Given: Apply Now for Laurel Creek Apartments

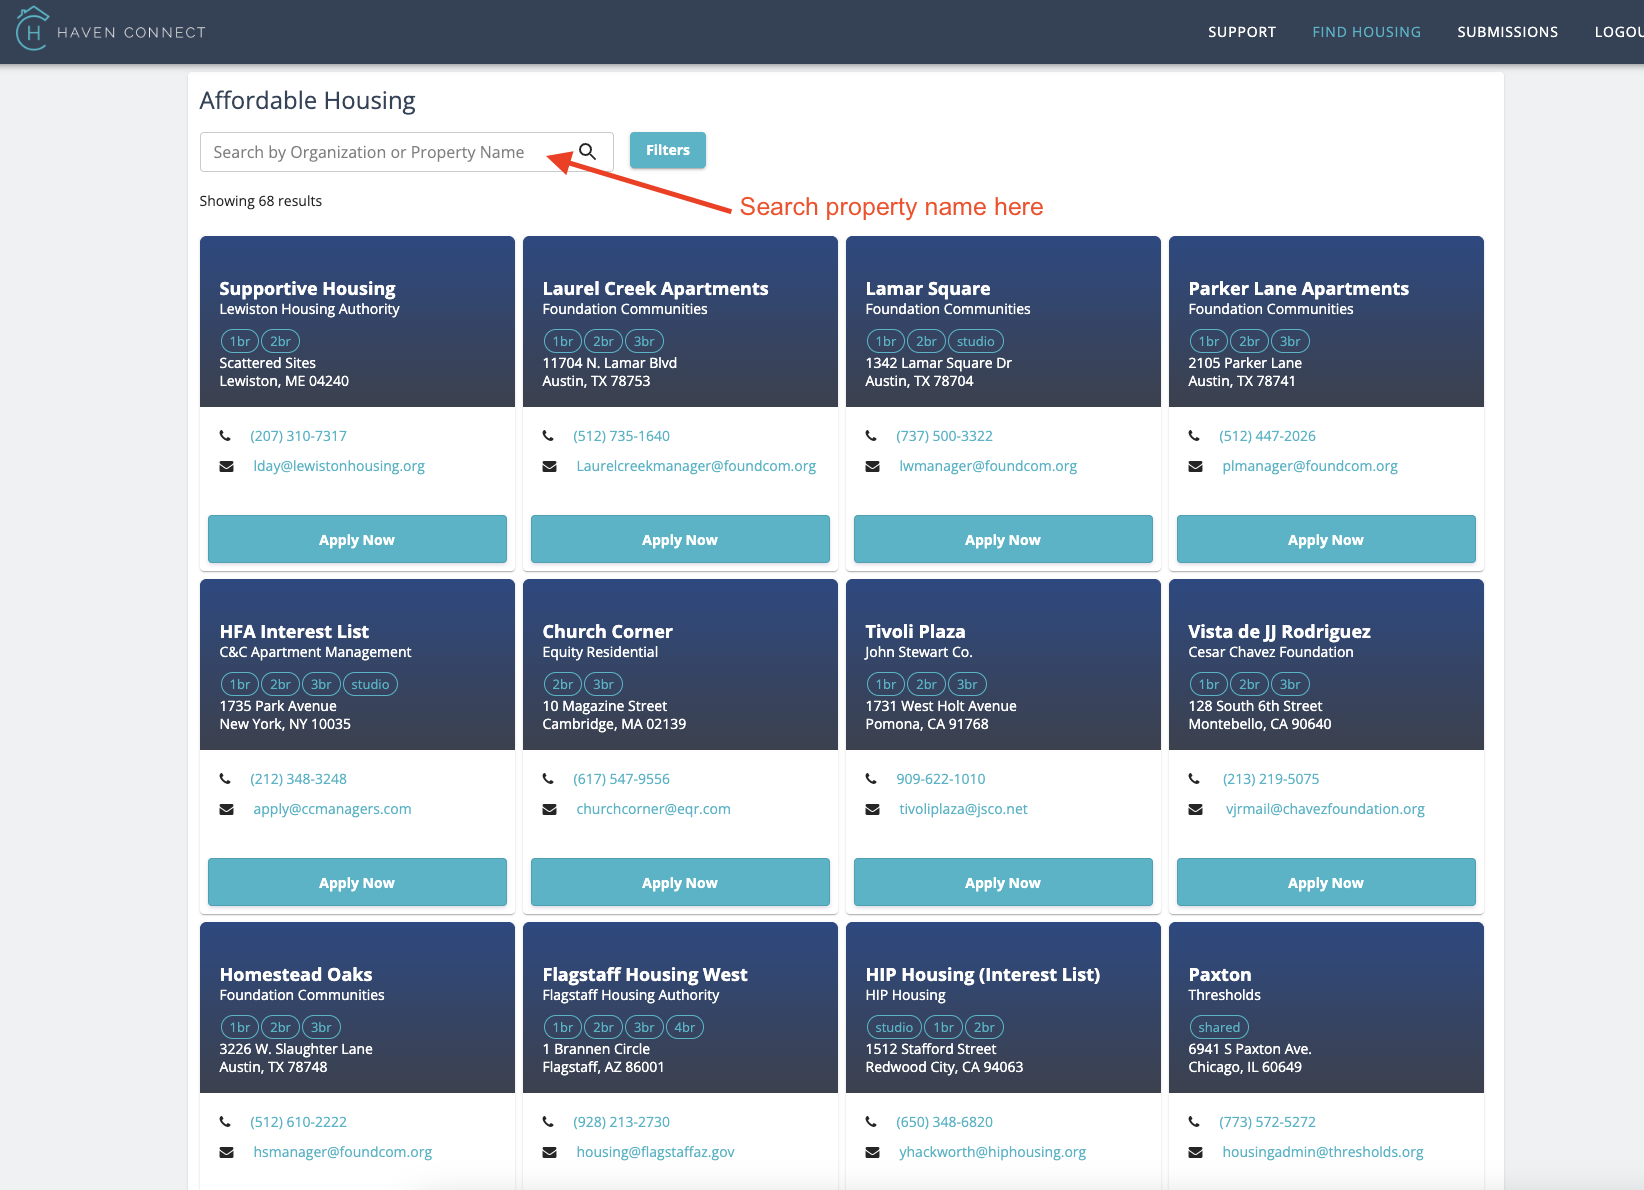Looking at the screenshot, I should 680,539.
